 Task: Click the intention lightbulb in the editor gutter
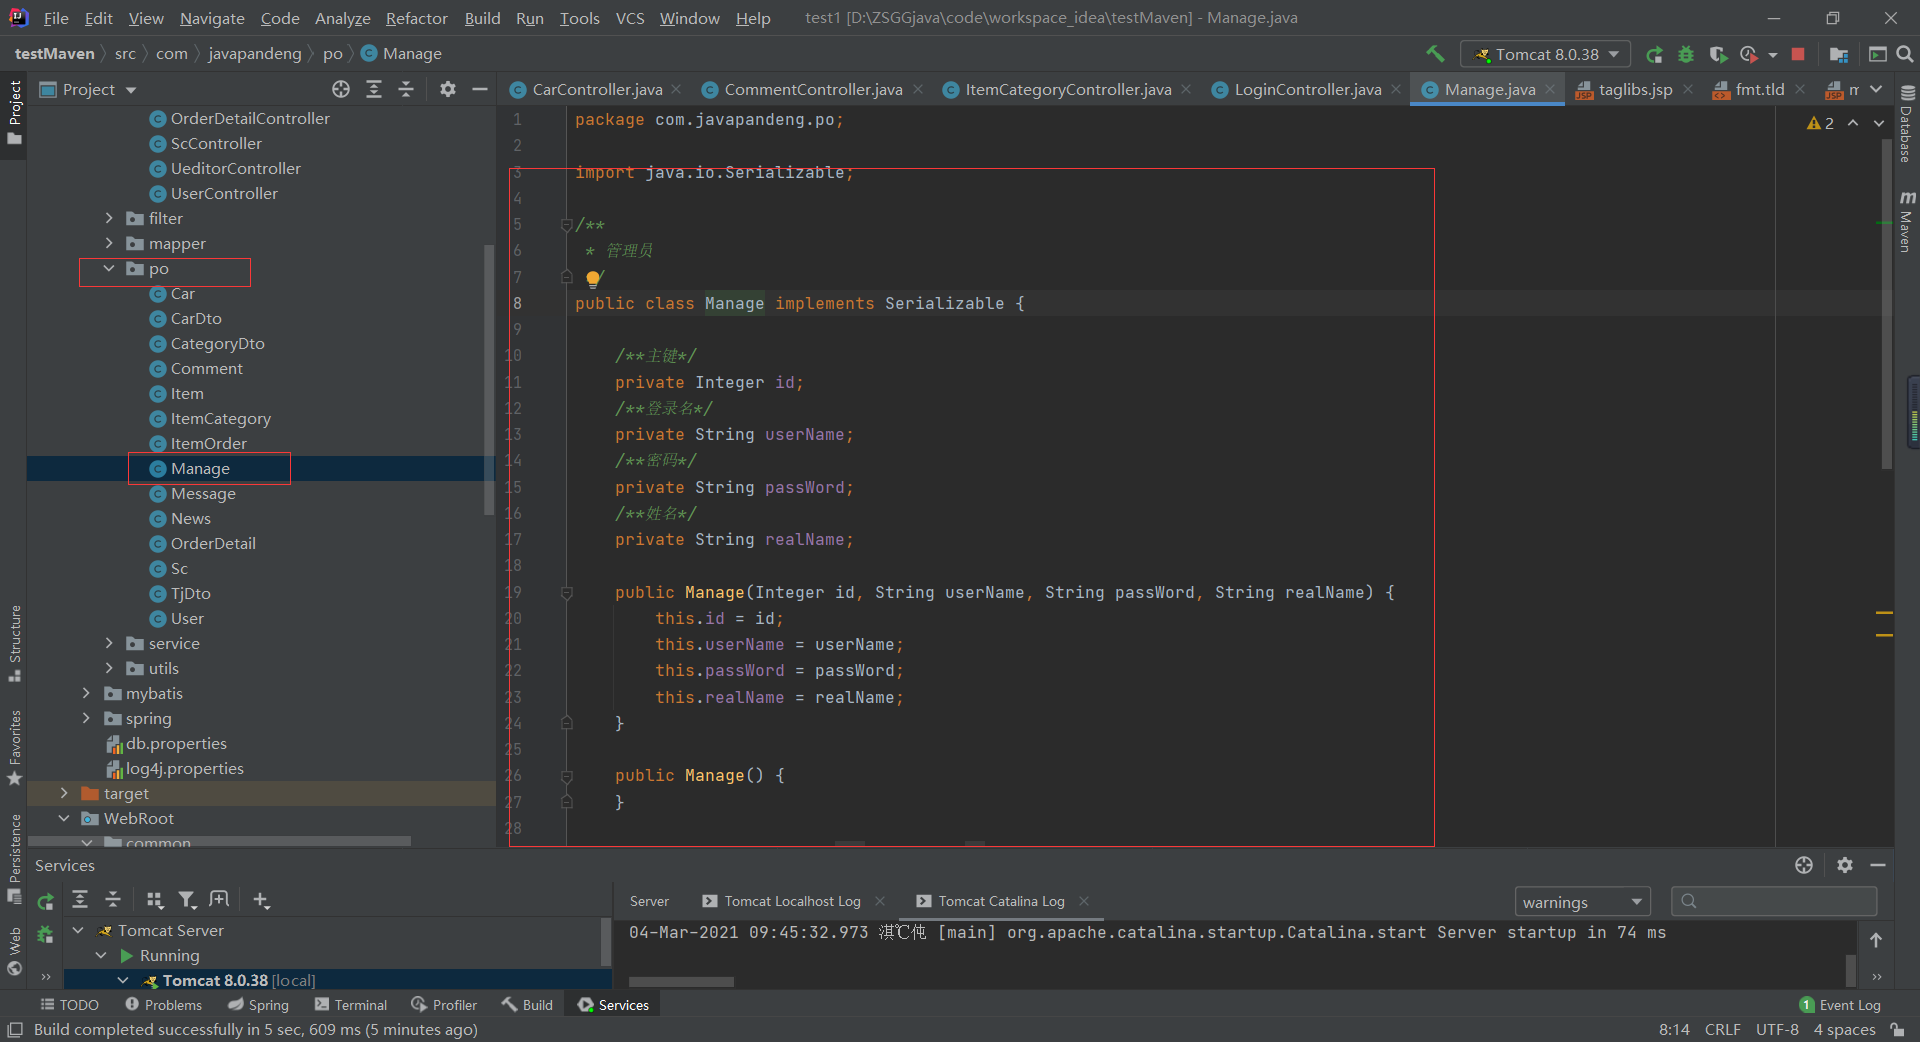tap(593, 278)
